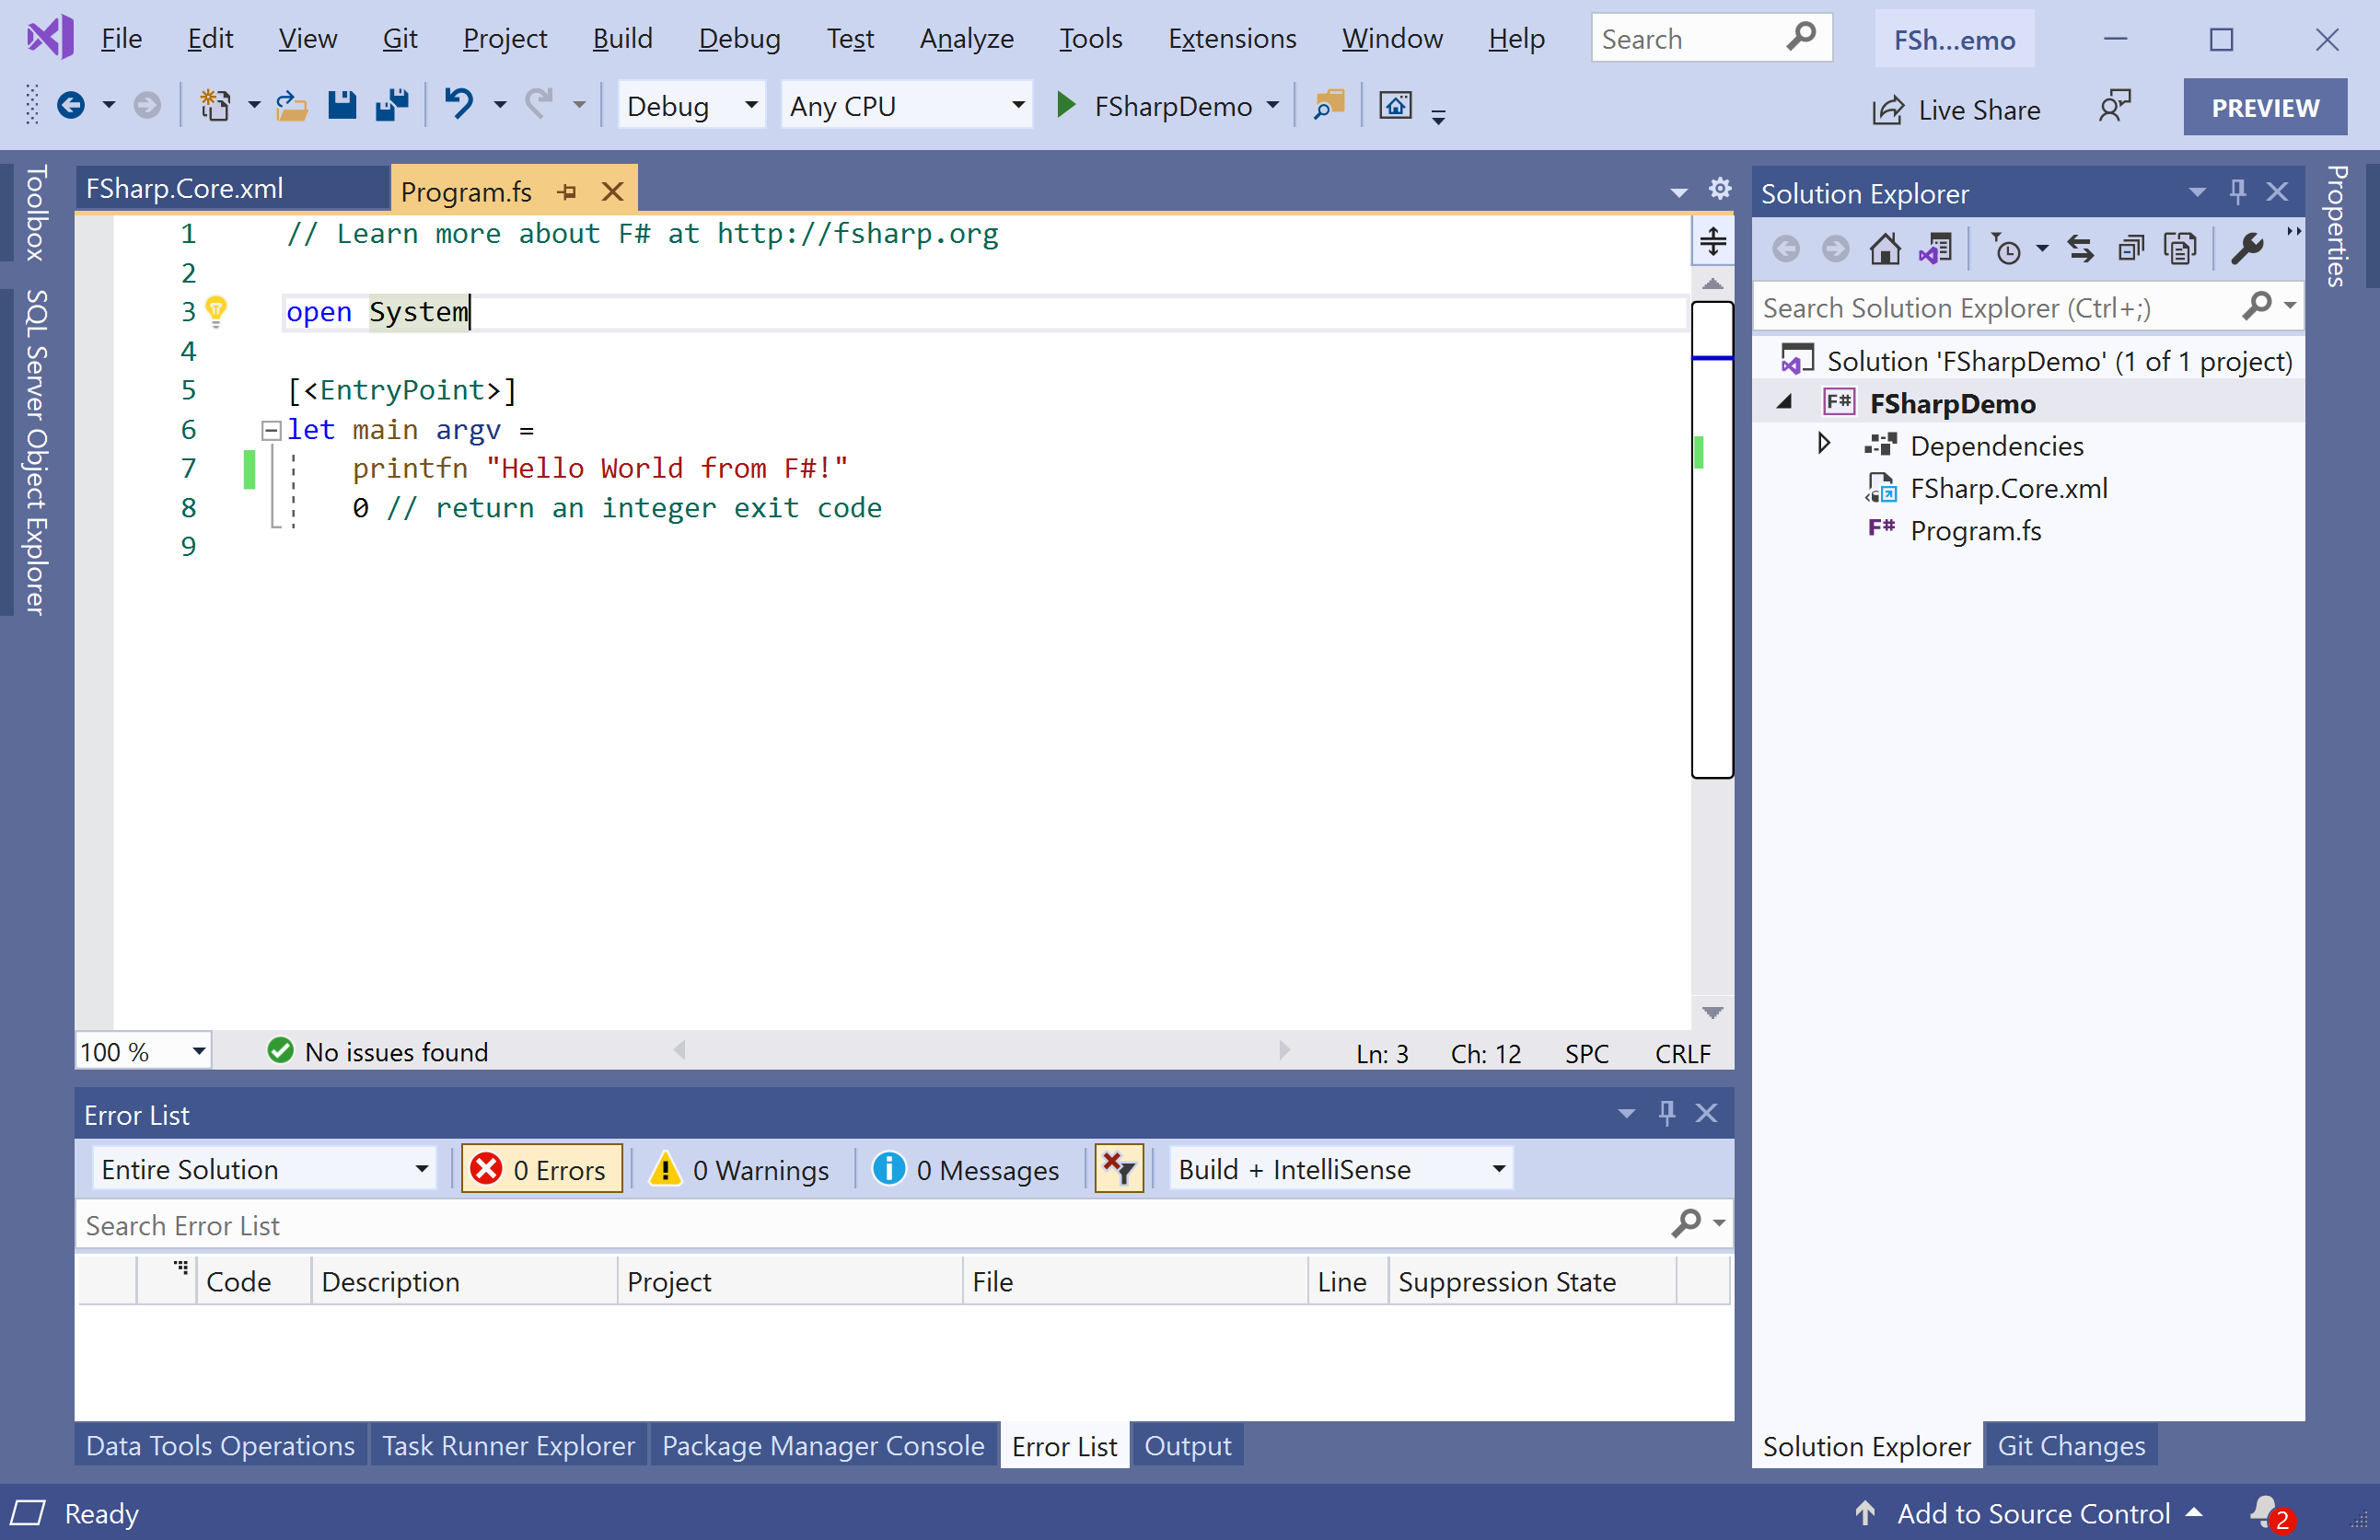
Task: Click the Save All toolbar icon
Action: [x=392, y=105]
